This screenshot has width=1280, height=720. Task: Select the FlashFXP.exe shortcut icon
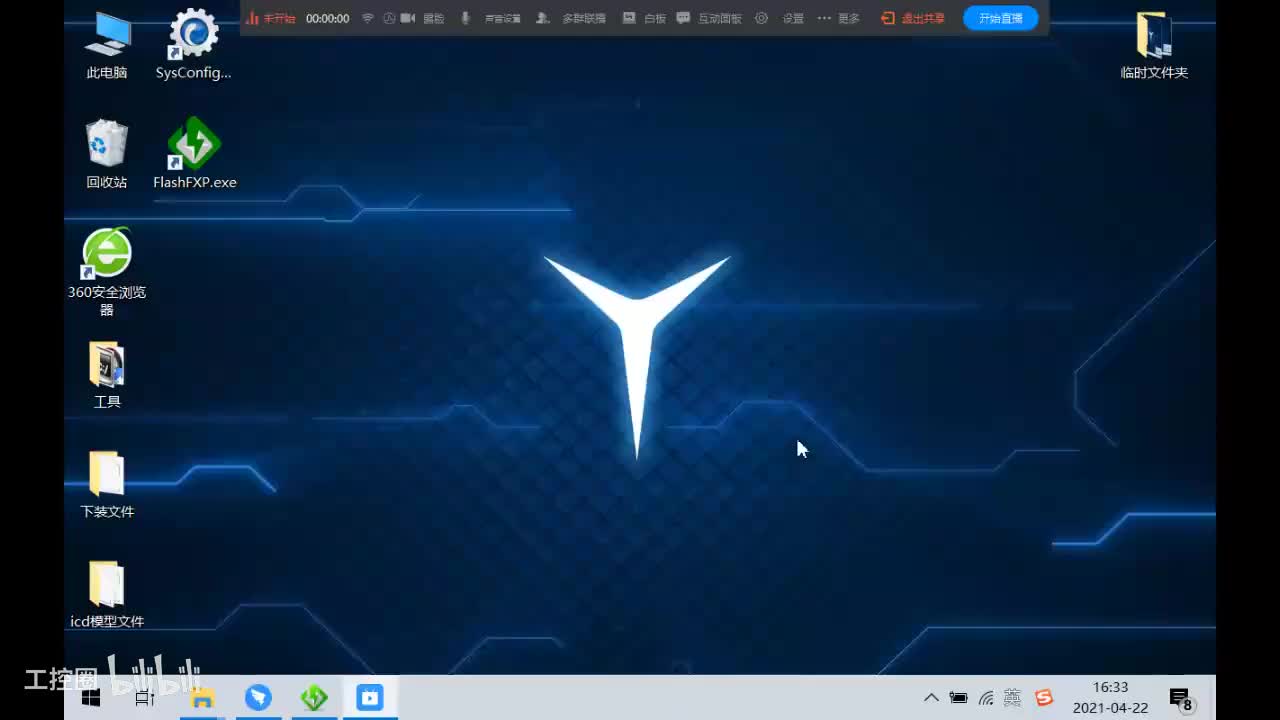coord(194,155)
